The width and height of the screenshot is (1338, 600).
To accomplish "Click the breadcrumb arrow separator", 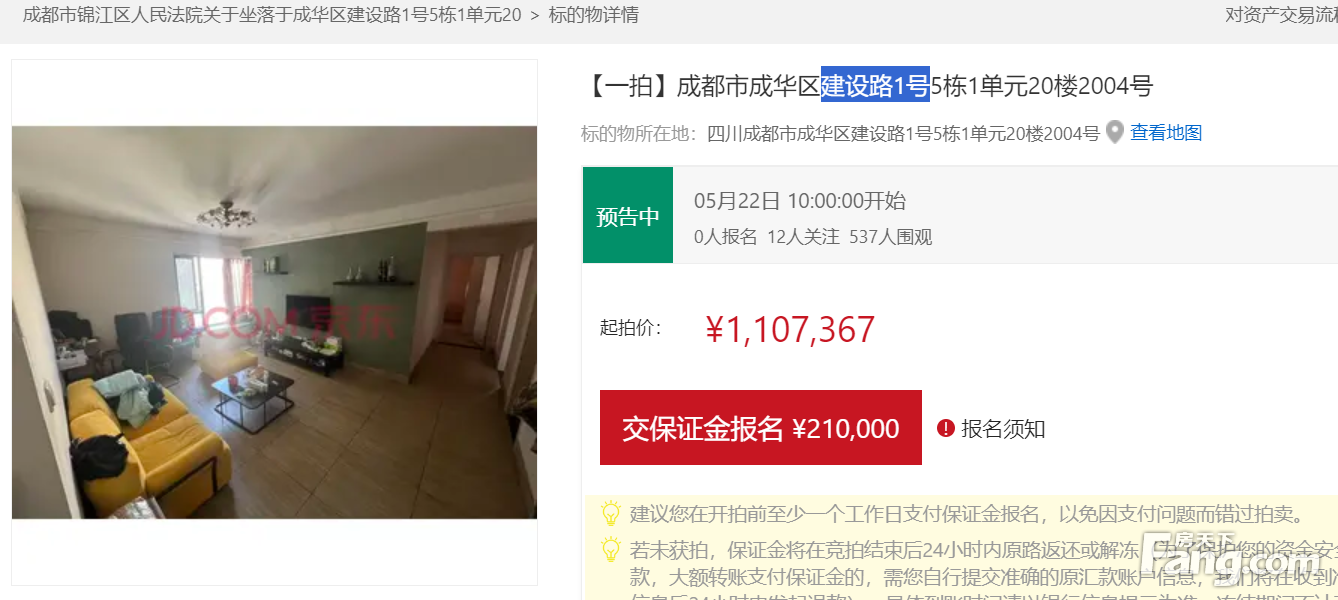I will (x=535, y=15).
